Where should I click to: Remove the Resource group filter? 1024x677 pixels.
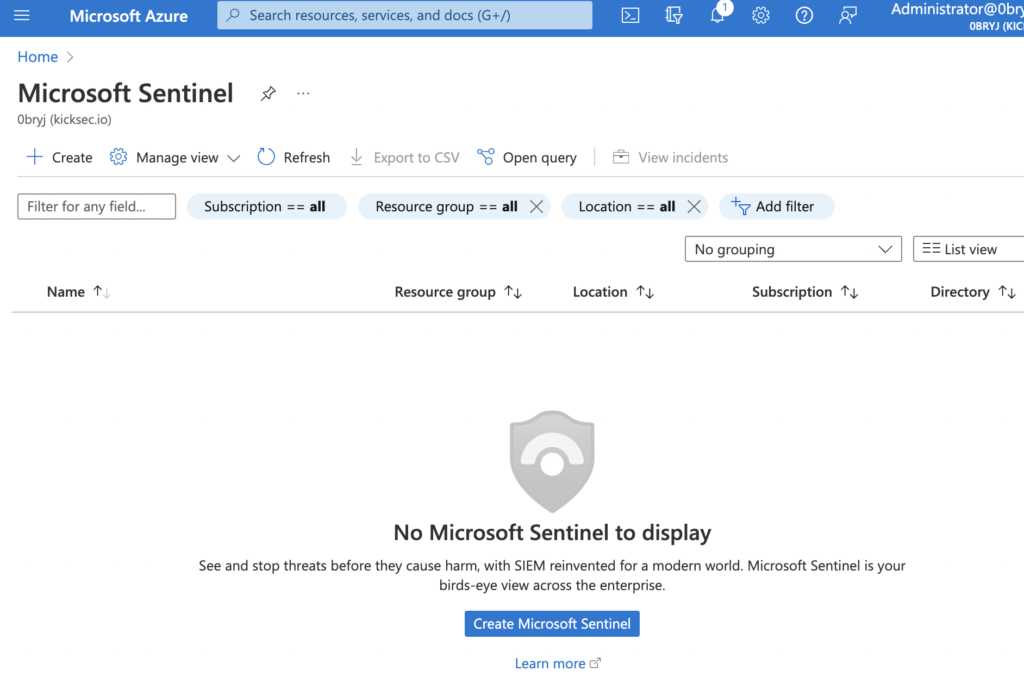coord(536,206)
